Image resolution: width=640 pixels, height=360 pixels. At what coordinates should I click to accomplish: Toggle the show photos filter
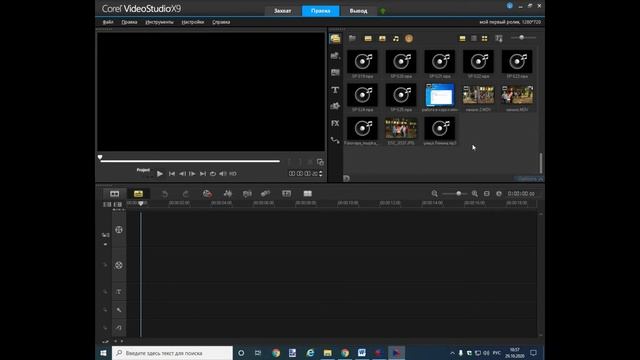click(x=382, y=38)
